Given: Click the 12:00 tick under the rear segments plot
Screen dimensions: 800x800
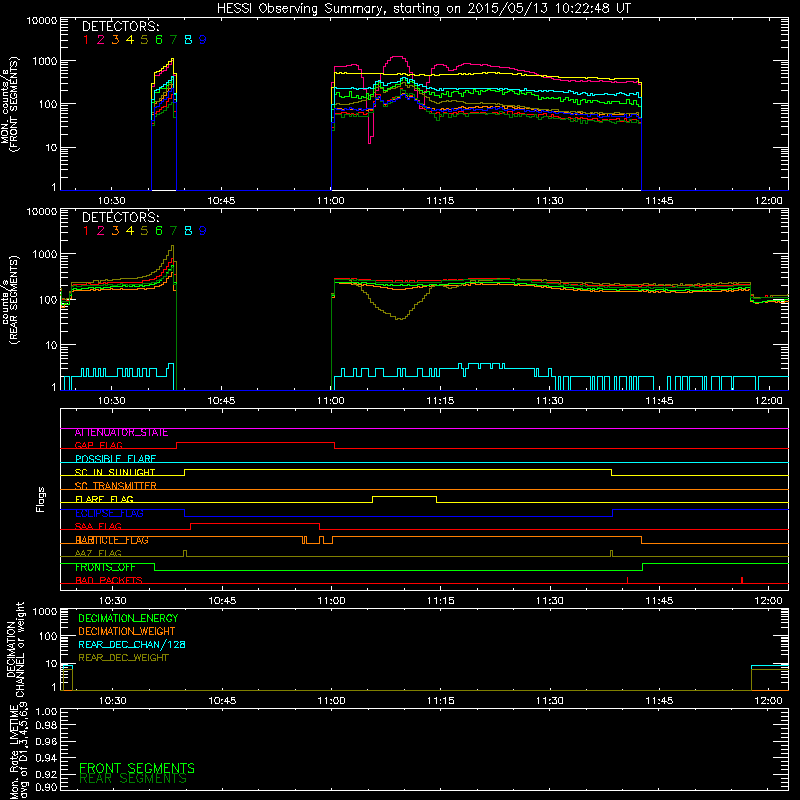Looking at the screenshot, I should click(x=768, y=401).
